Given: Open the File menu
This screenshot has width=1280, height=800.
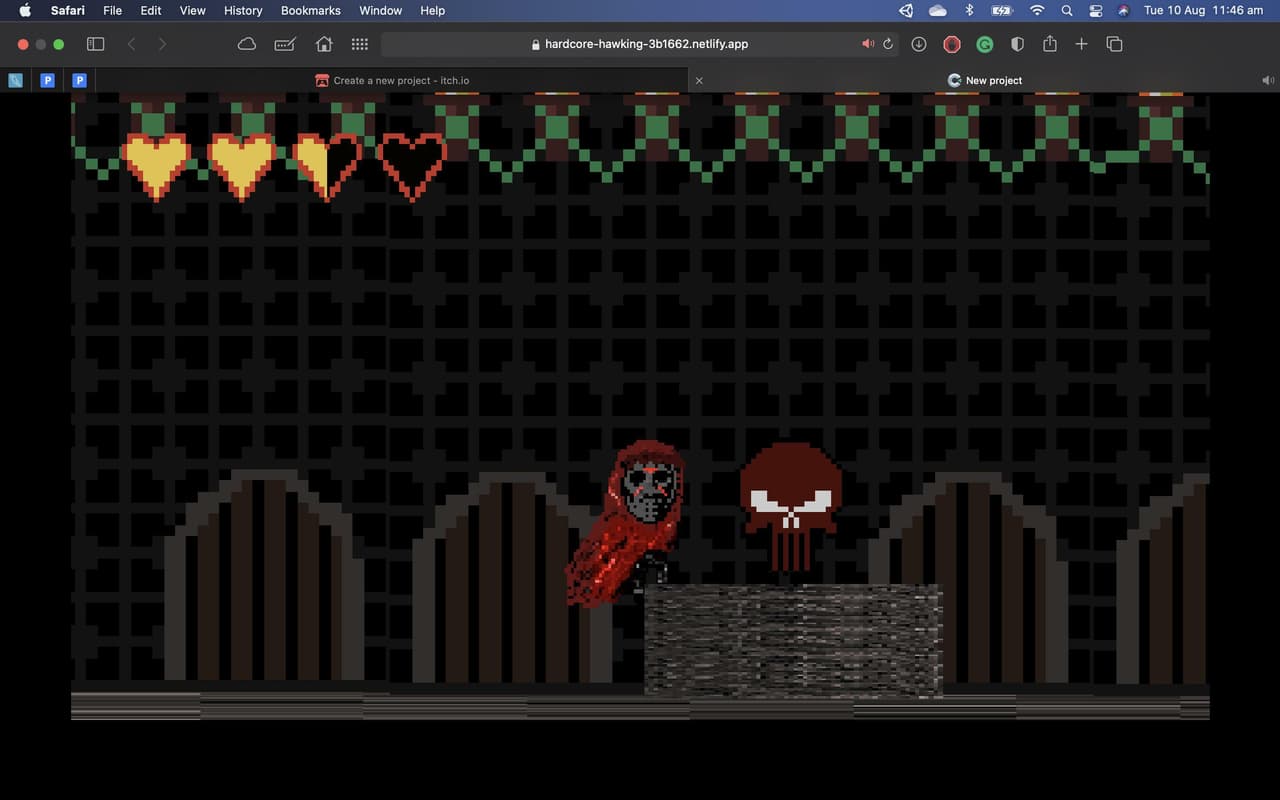Looking at the screenshot, I should (112, 10).
